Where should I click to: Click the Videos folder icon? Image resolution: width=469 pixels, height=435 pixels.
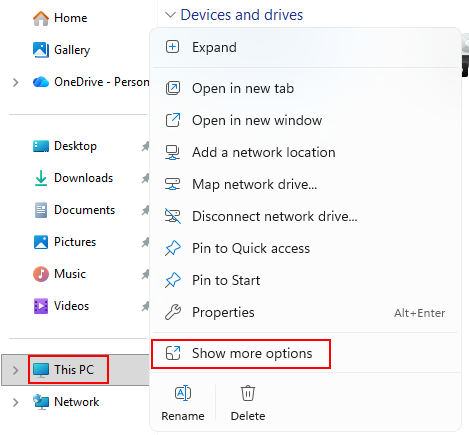click(x=41, y=306)
